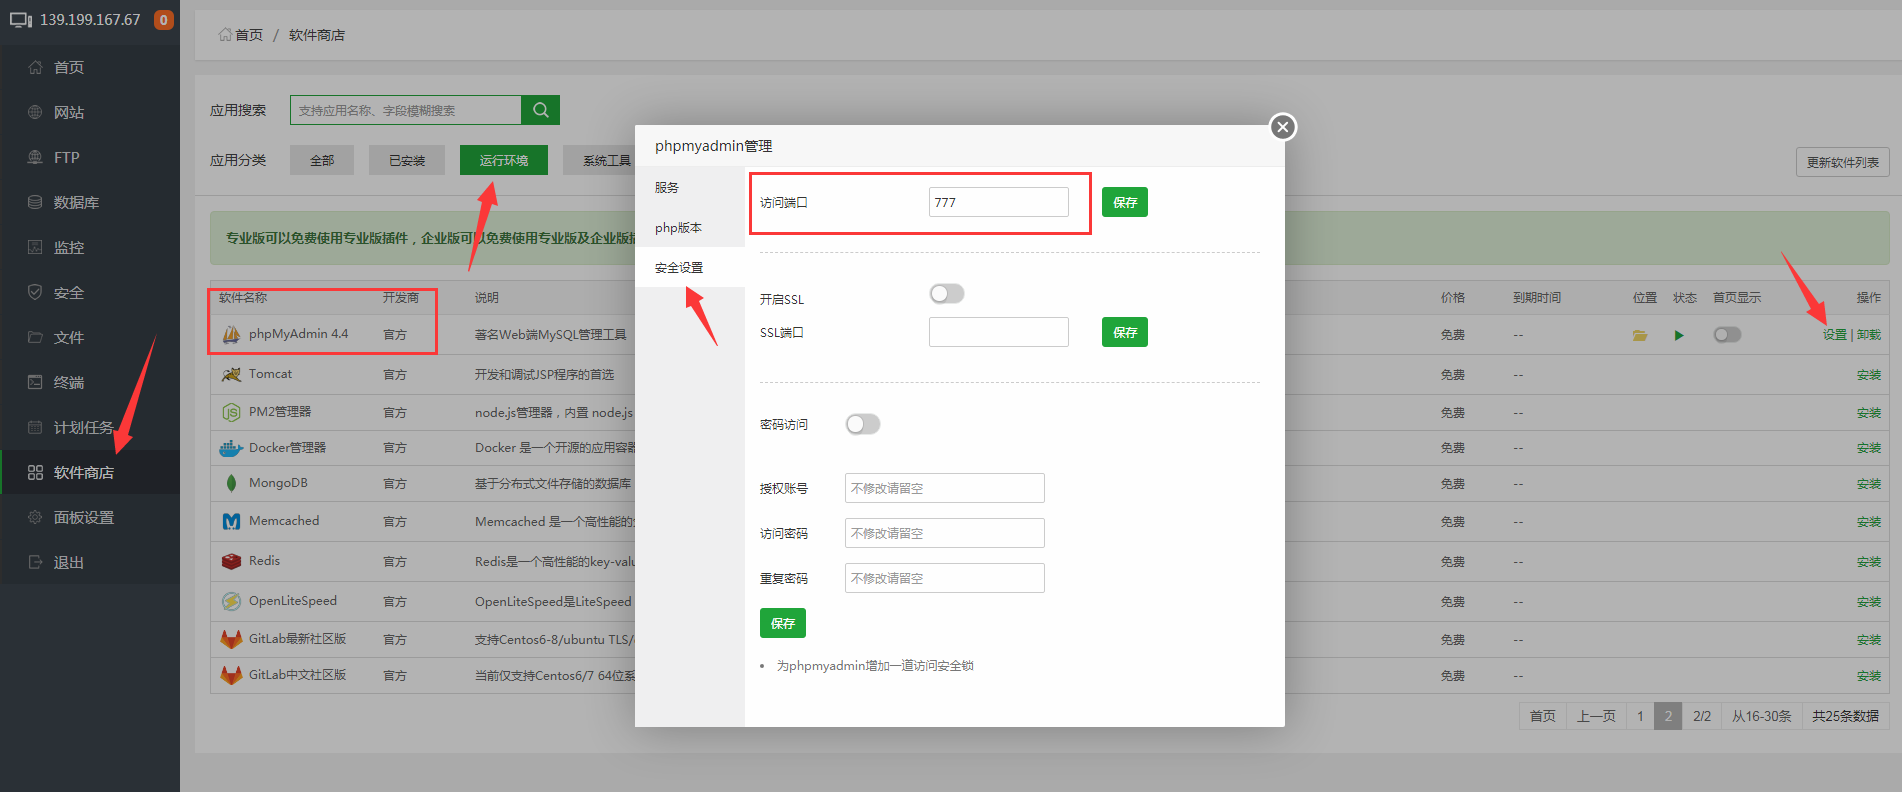Save the SSL端口 setting
Screen dimensions: 1902x792
pos(1125,332)
